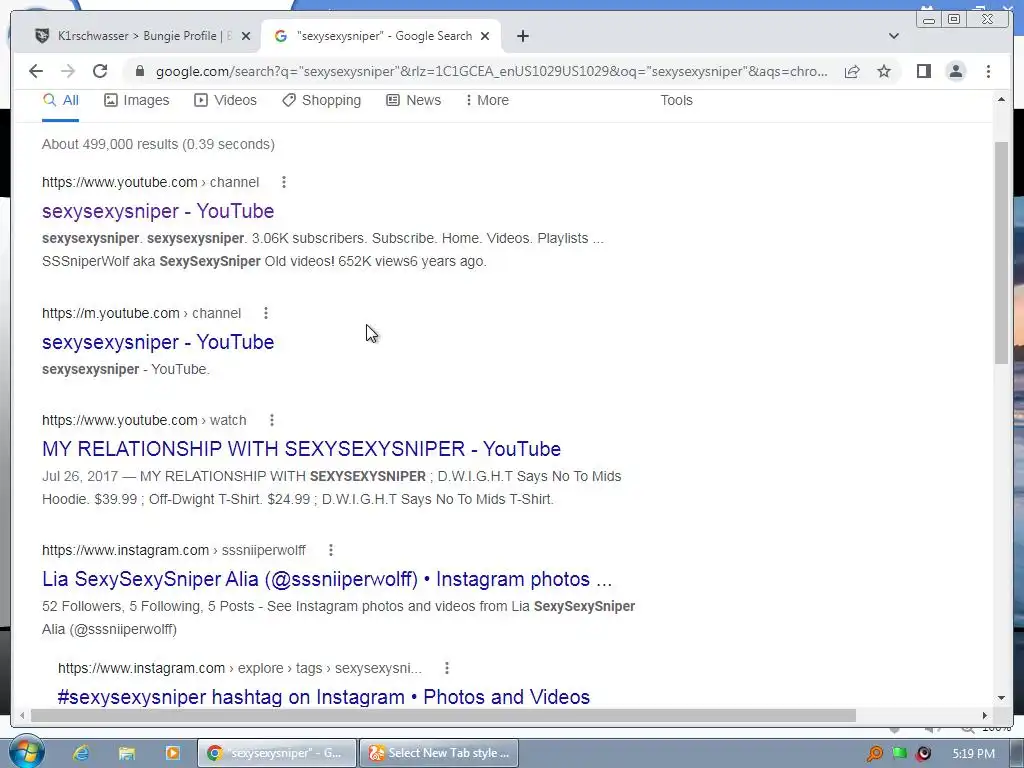Expand the tab search dropdown

tap(893, 36)
